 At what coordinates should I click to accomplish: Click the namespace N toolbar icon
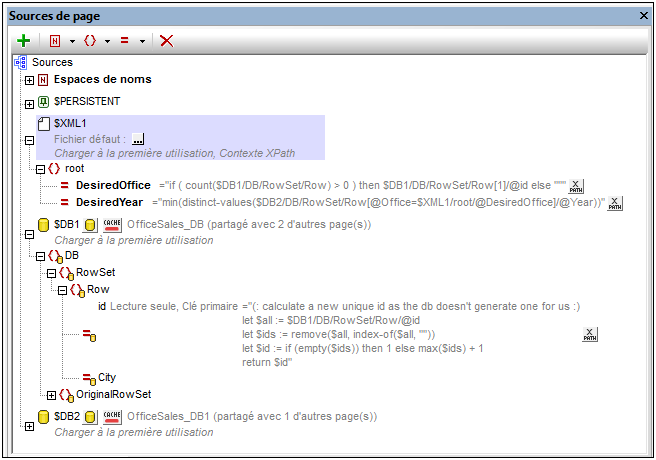point(55,41)
